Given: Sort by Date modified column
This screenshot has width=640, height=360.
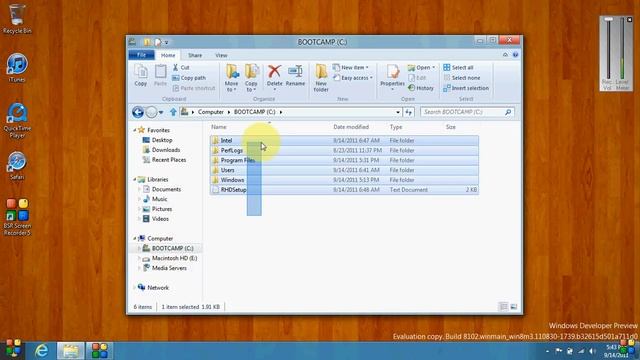Looking at the screenshot, I should point(351,127).
